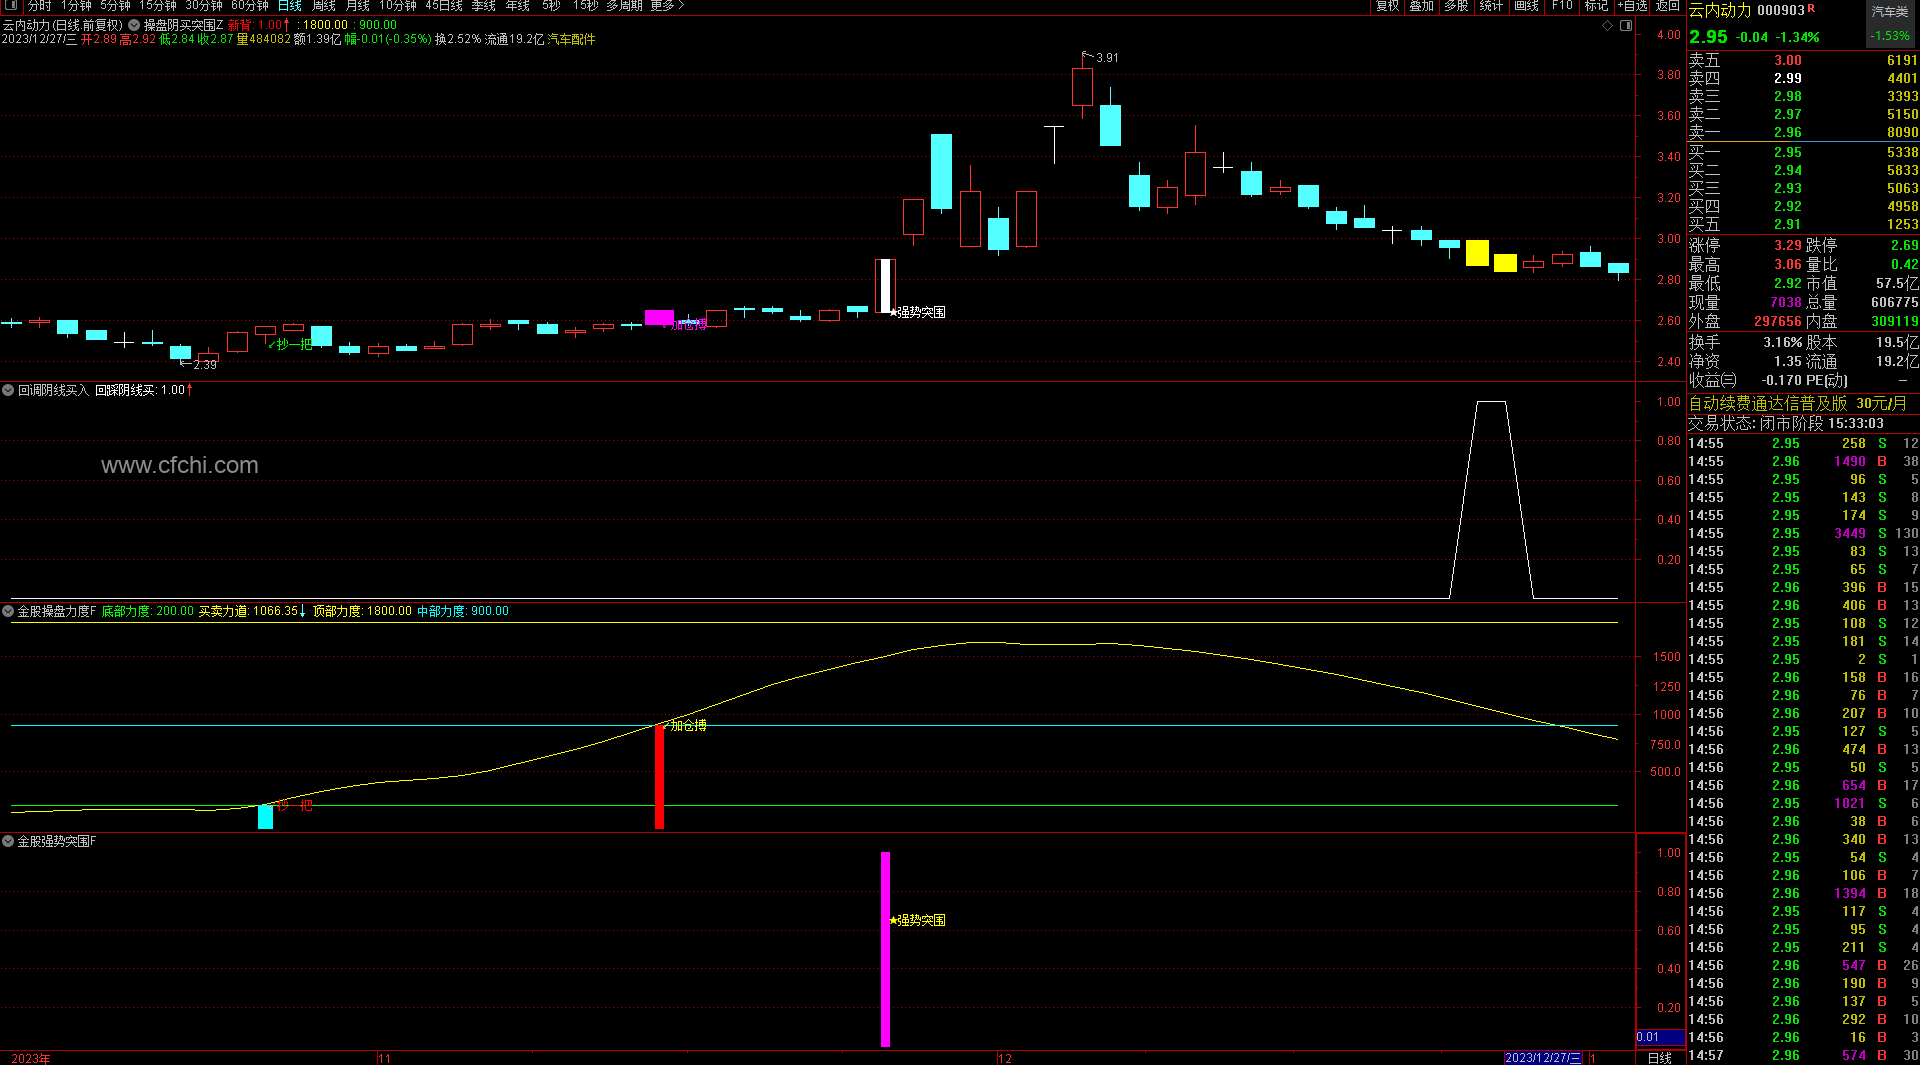Screen dimensions: 1920x1065
Task: Click the 叠加 overlay button
Action: point(1422,6)
